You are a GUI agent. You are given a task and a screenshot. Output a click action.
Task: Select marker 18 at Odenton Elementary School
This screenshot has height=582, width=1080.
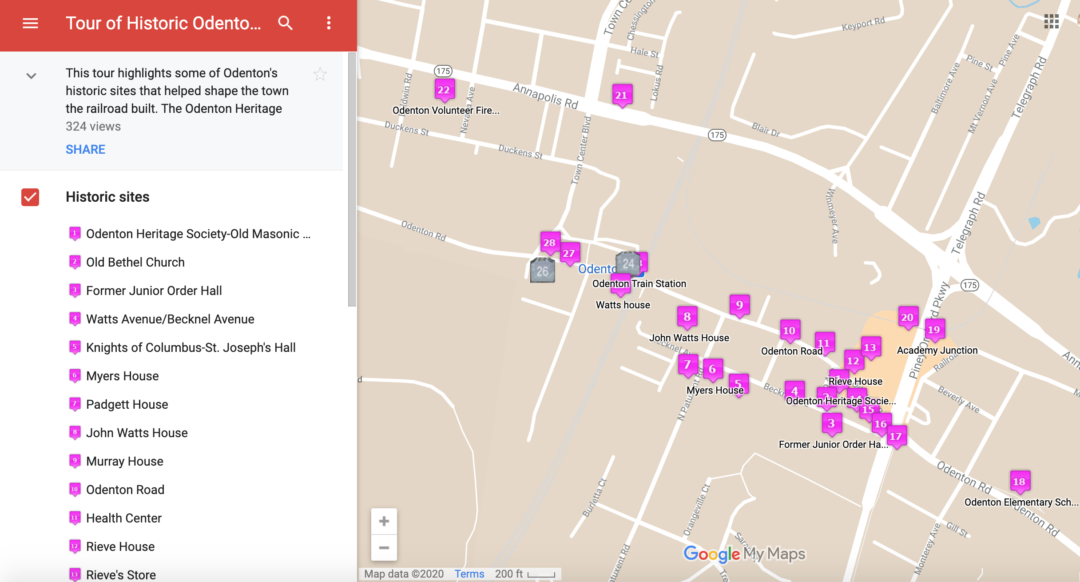(1019, 481)
